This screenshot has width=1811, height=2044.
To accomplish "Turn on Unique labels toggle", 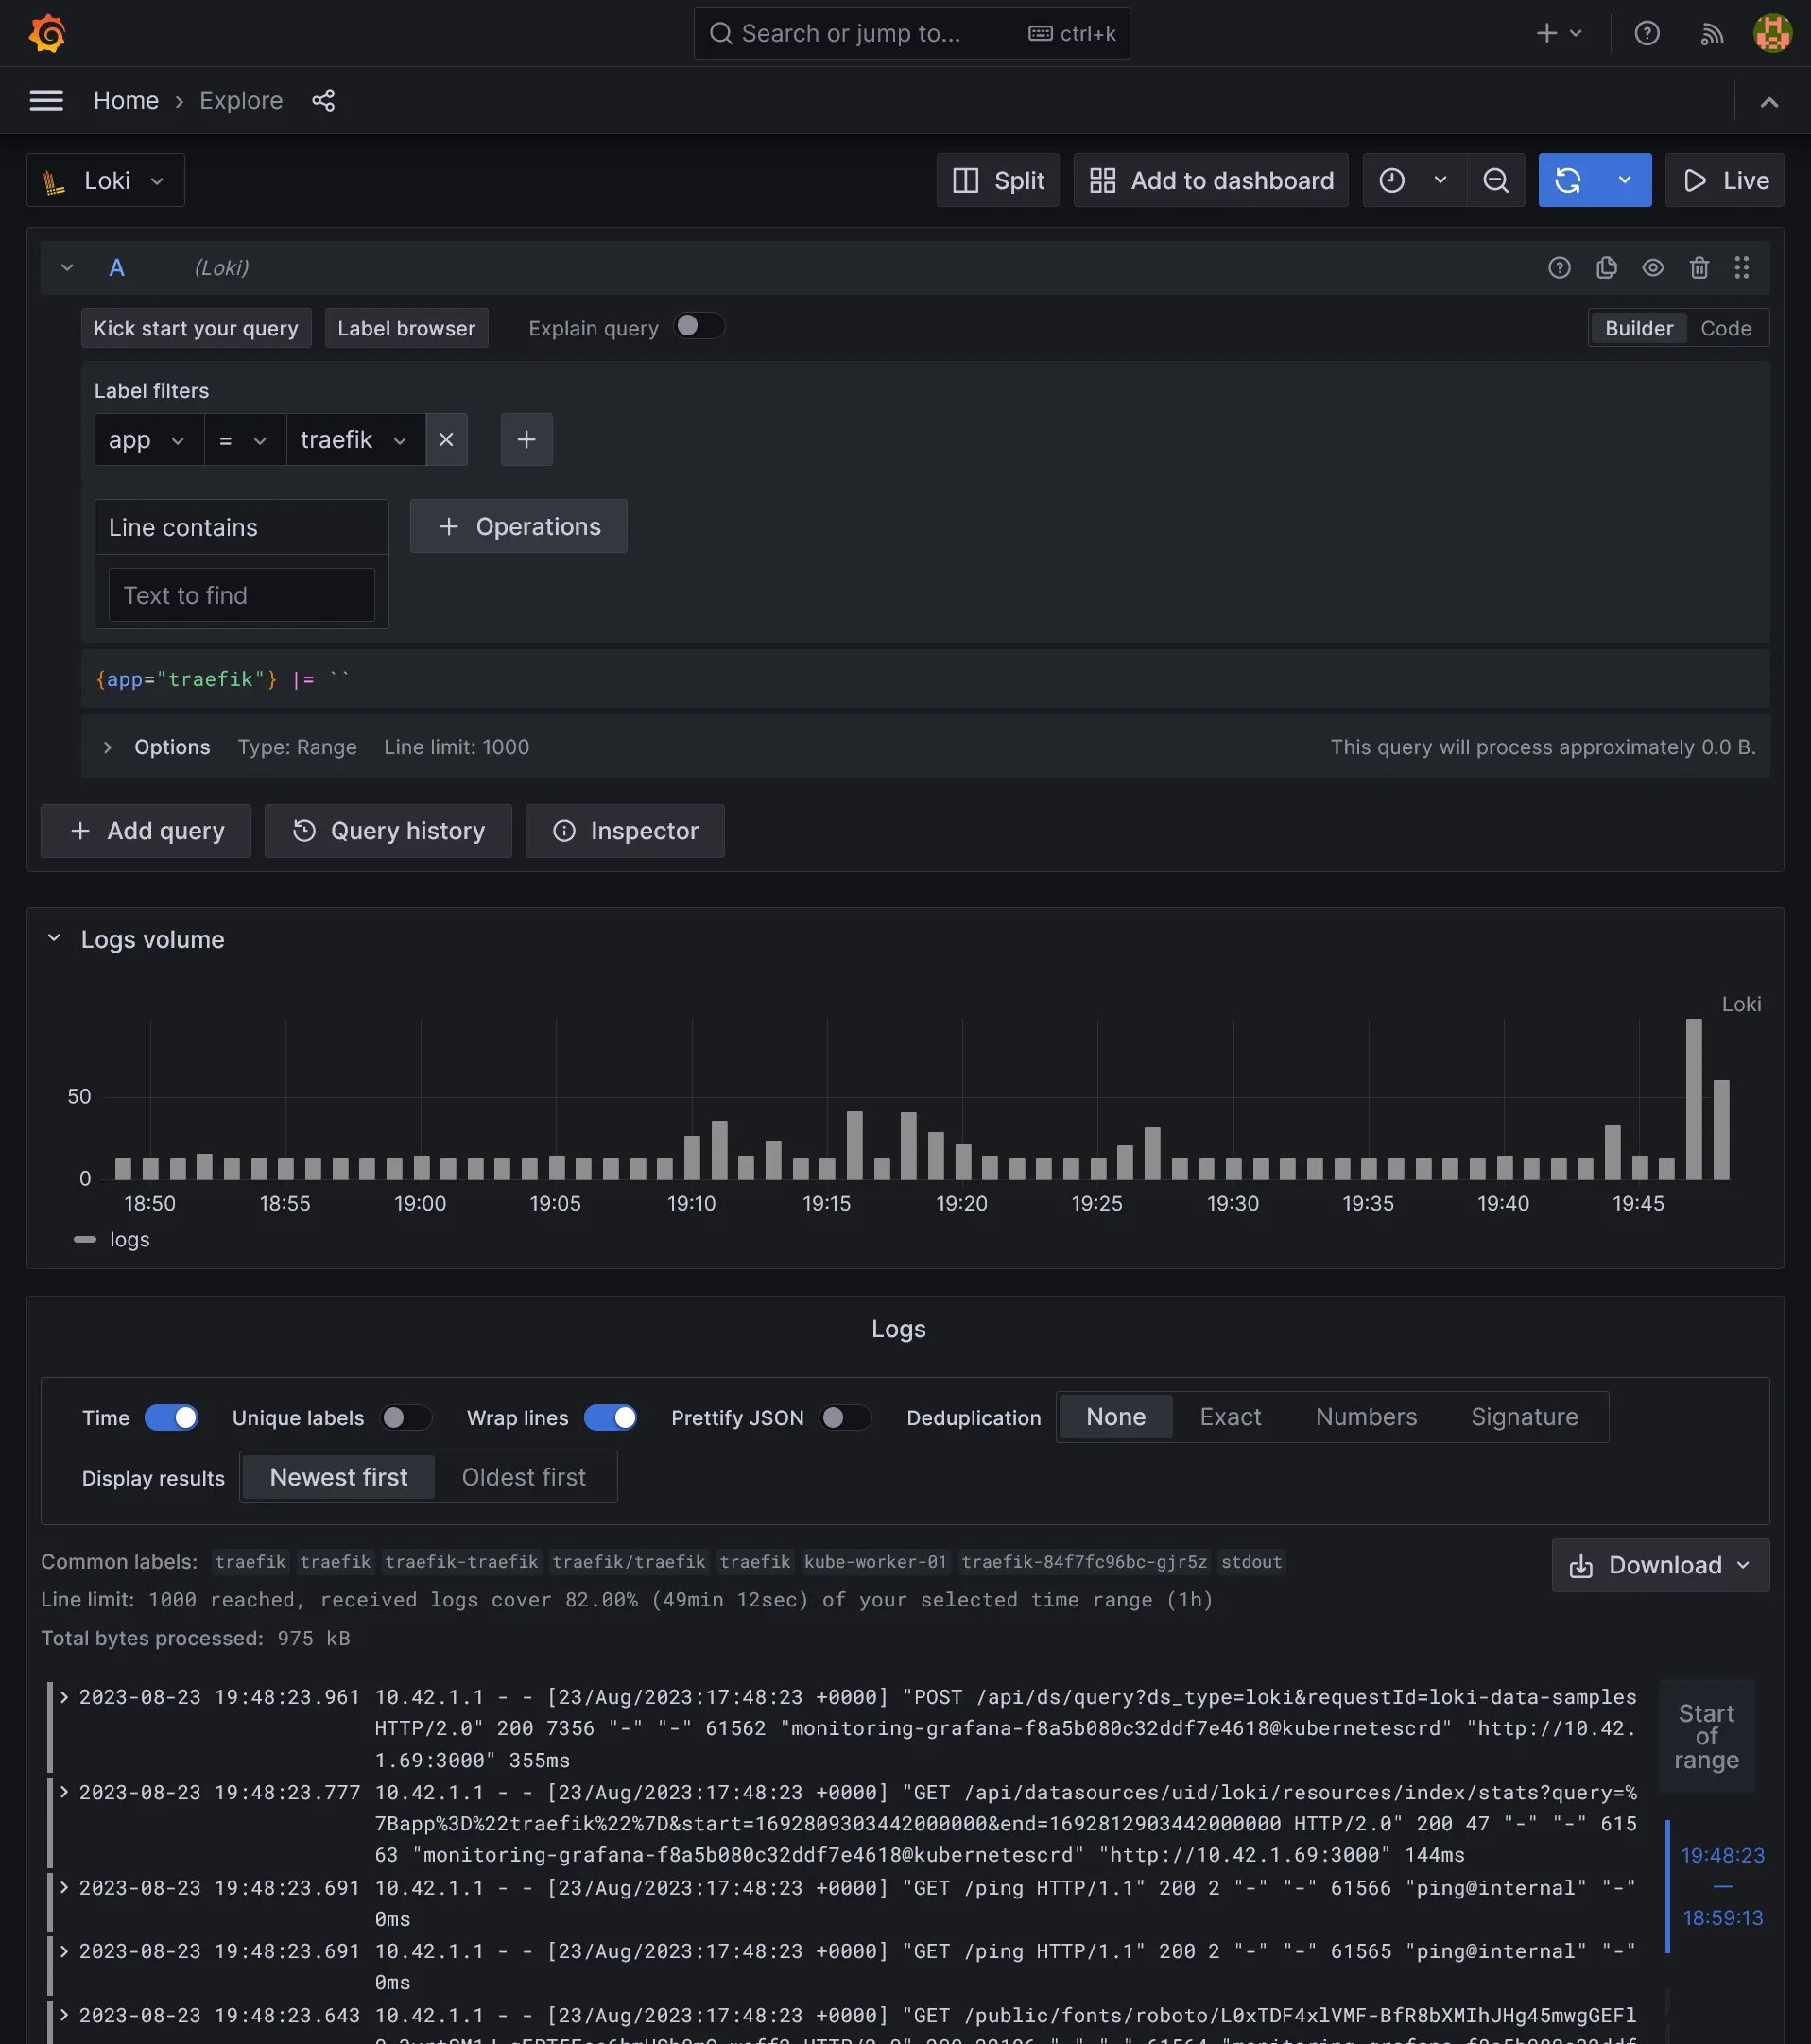I will tap(405, 1417).
